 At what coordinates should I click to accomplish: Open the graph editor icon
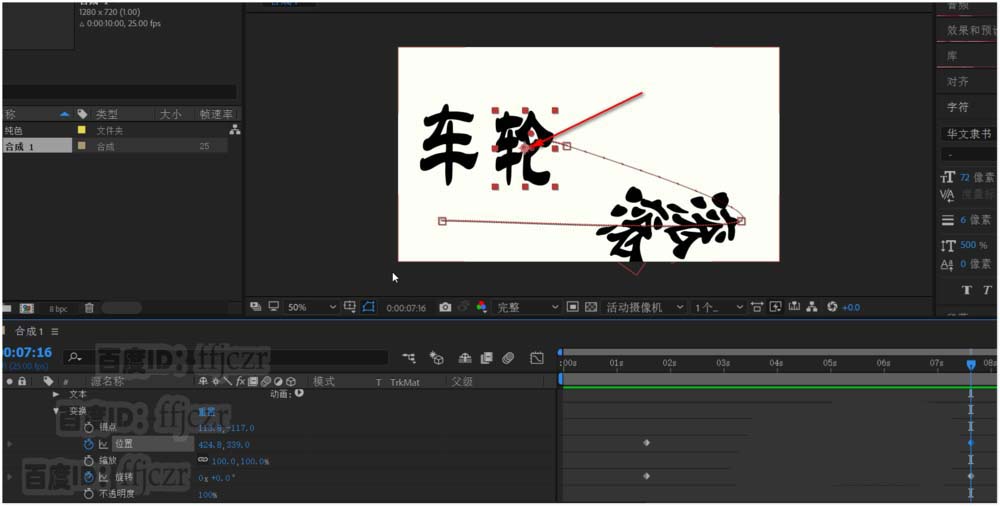pos(537,358)
